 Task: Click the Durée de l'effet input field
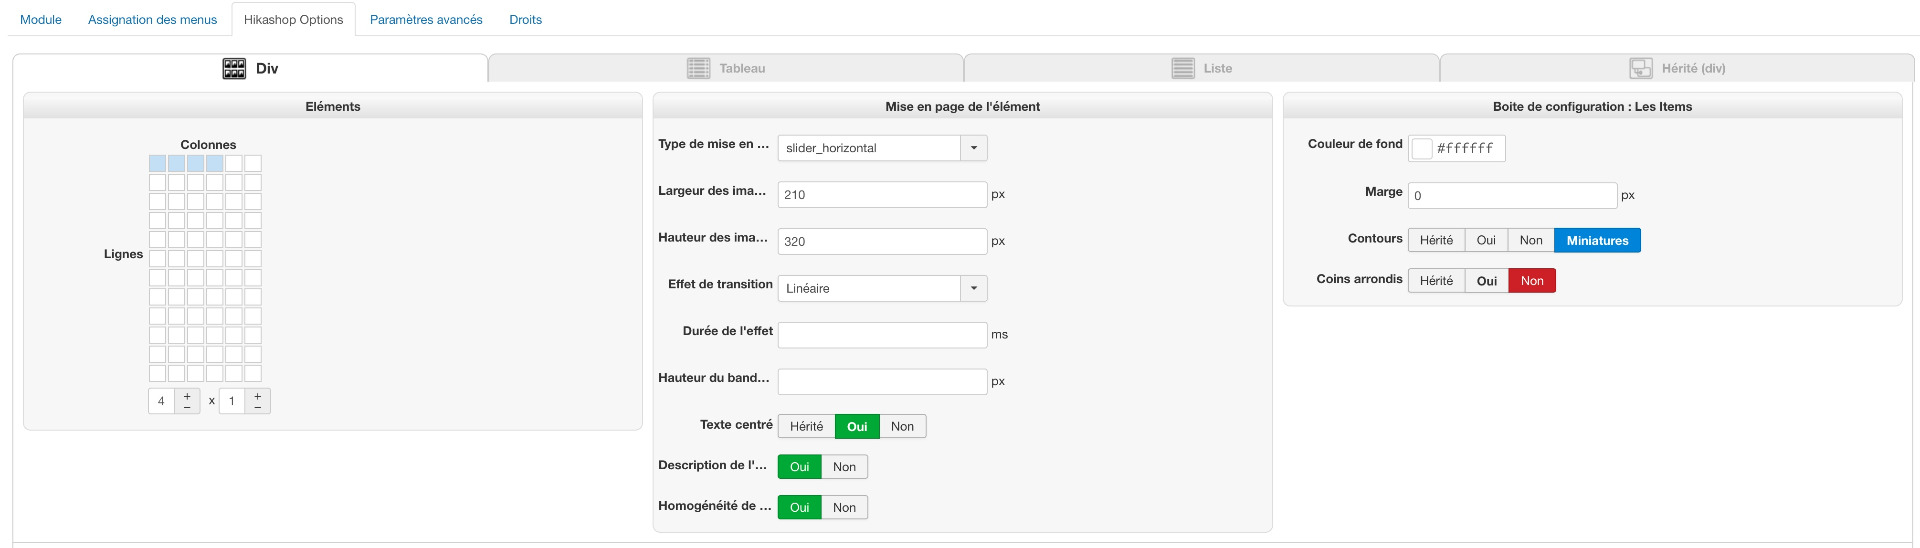point(882,335)
